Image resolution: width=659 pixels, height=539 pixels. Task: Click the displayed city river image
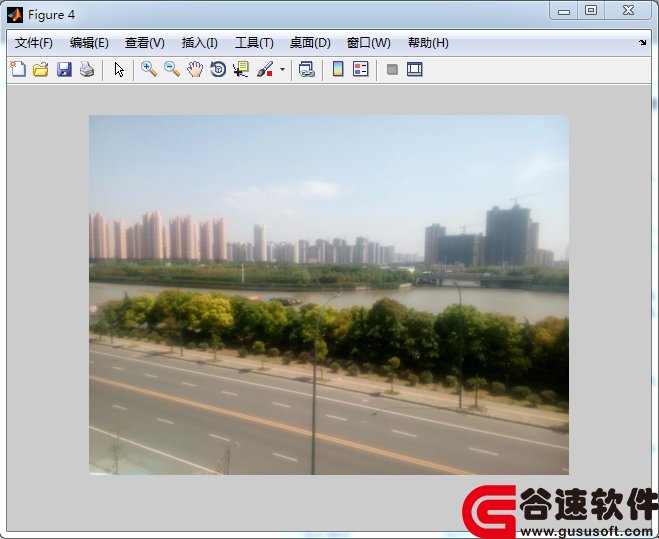[329, 295]
